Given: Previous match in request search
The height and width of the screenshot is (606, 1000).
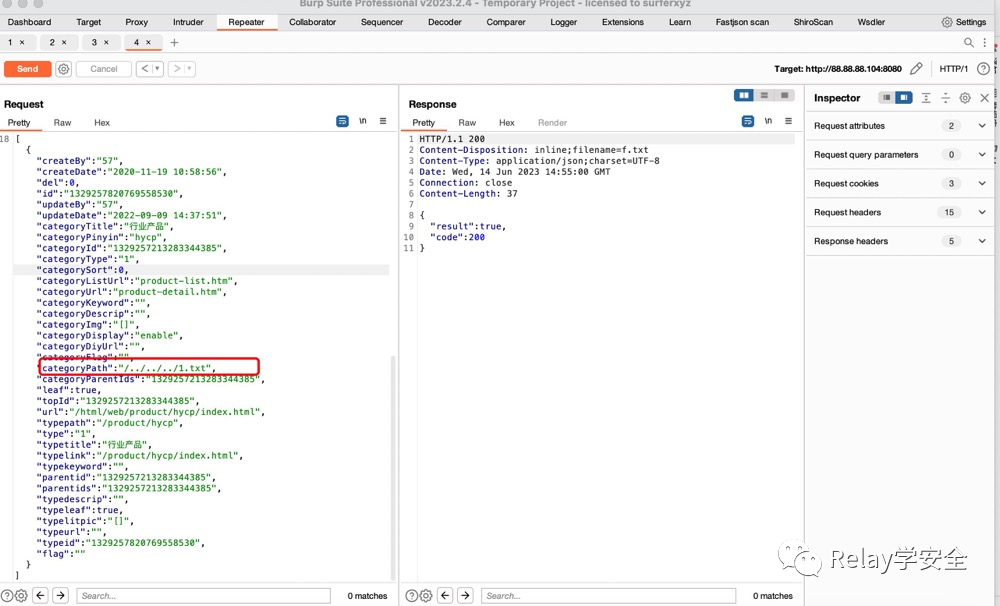Looking at the screenshot, I should pos(40,595).
